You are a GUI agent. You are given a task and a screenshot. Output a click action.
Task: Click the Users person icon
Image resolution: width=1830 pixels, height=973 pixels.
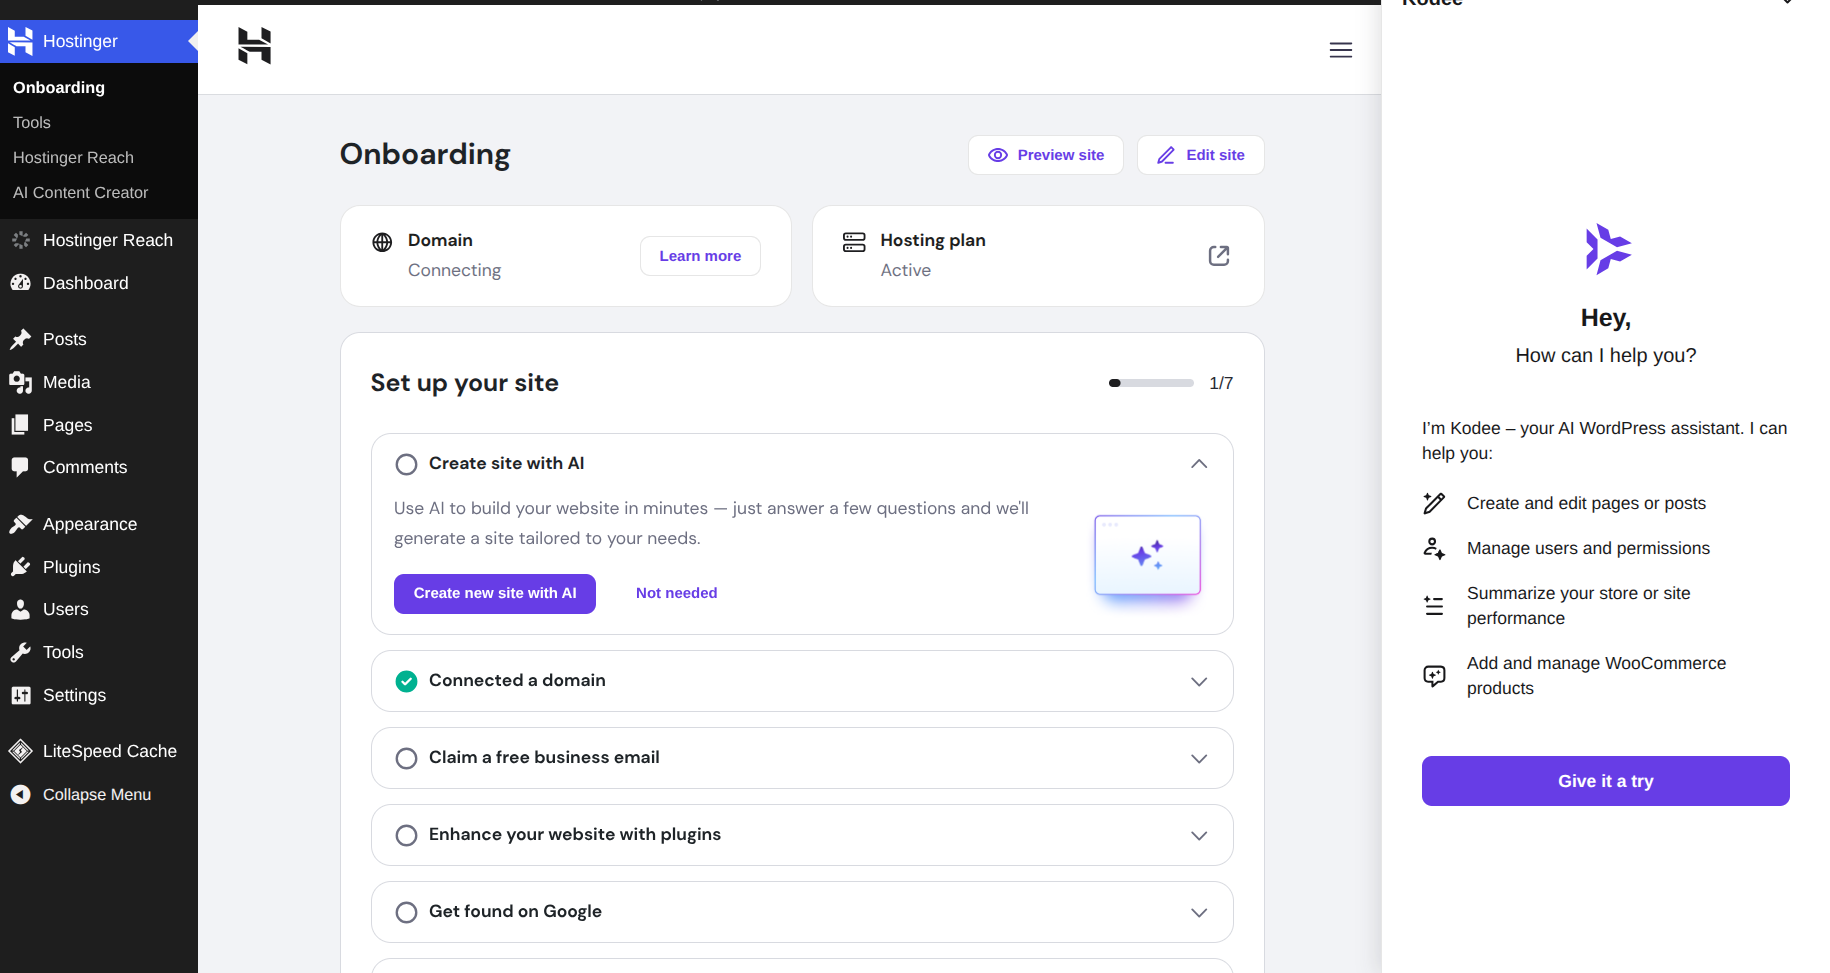click(20, 609)
